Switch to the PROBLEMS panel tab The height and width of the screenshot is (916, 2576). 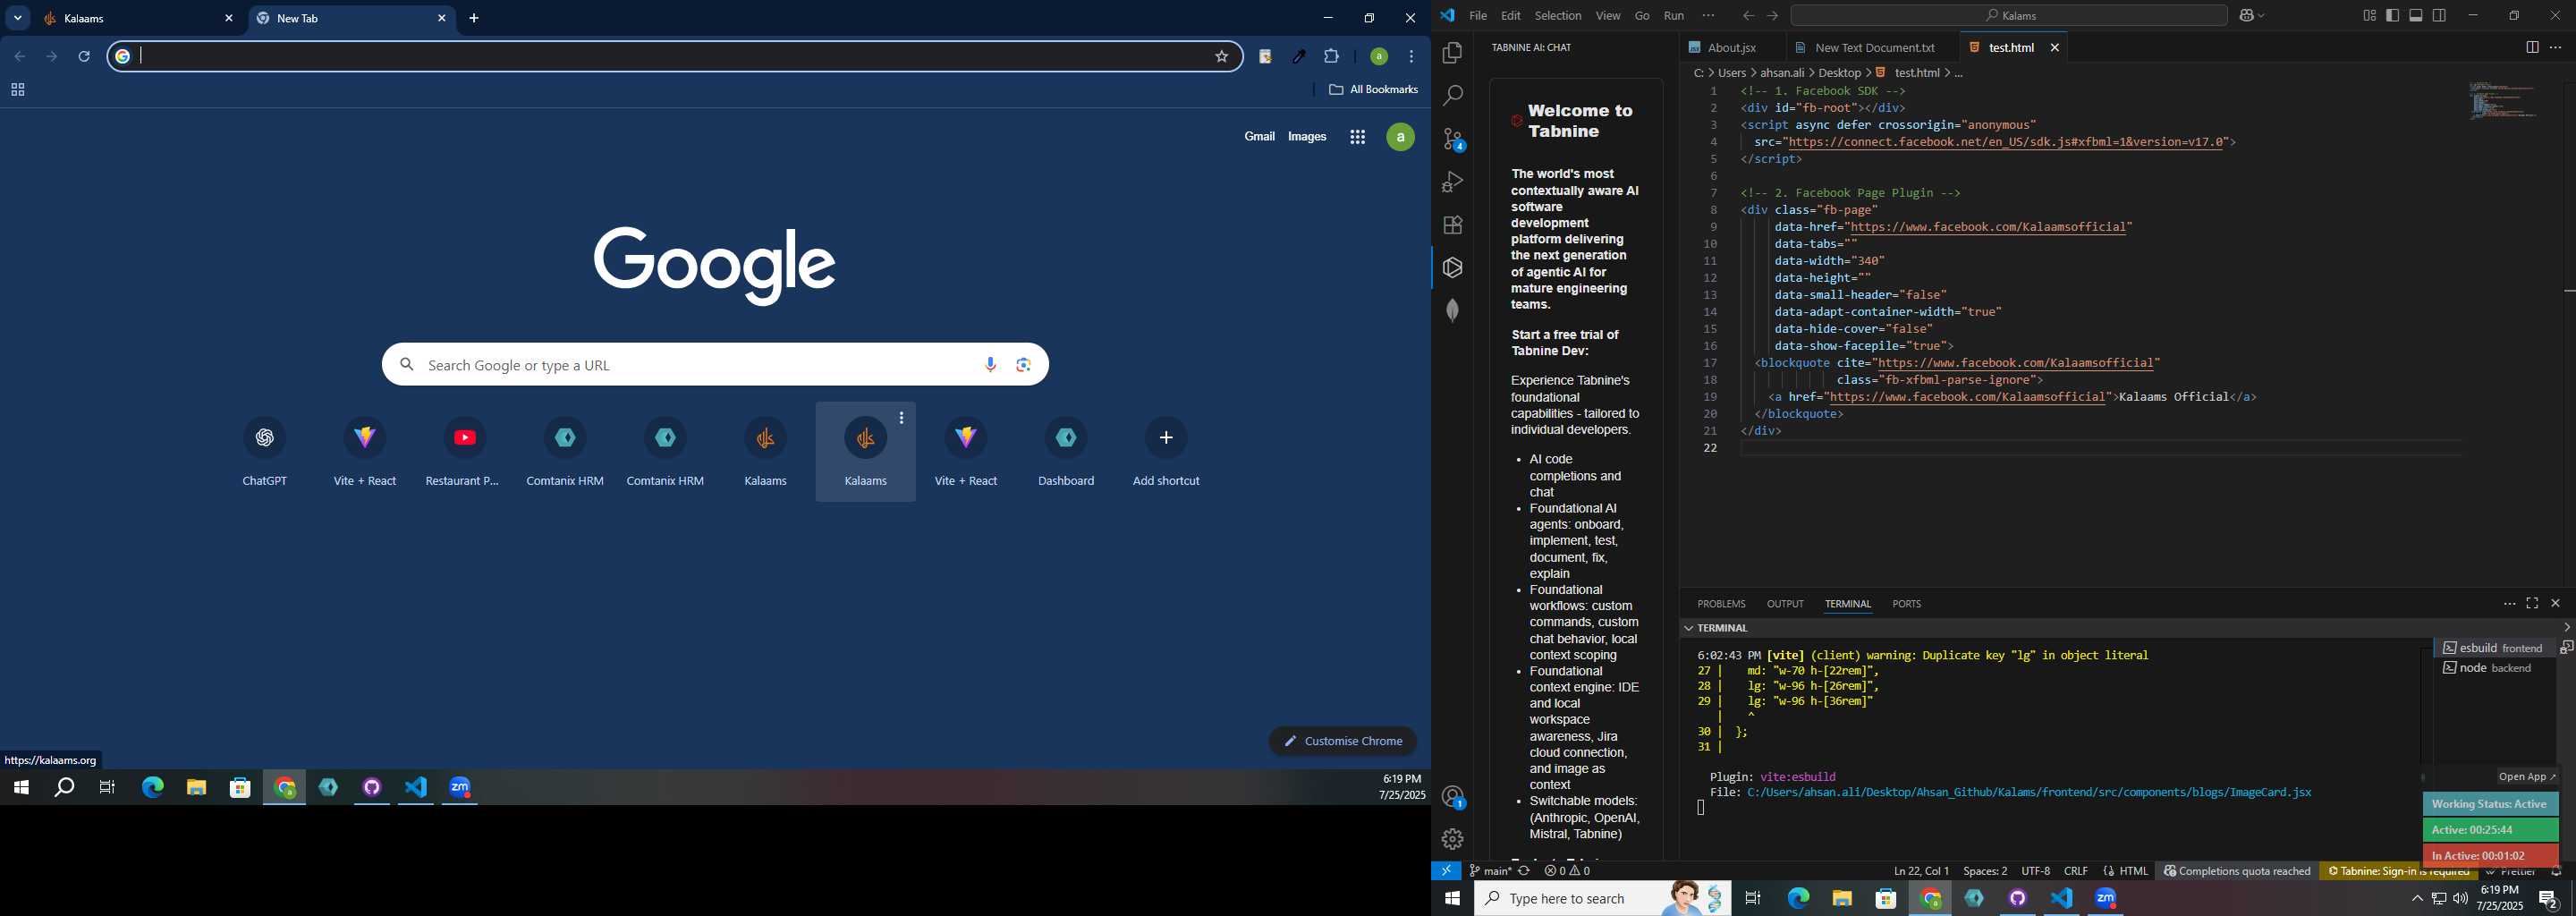1721,604
